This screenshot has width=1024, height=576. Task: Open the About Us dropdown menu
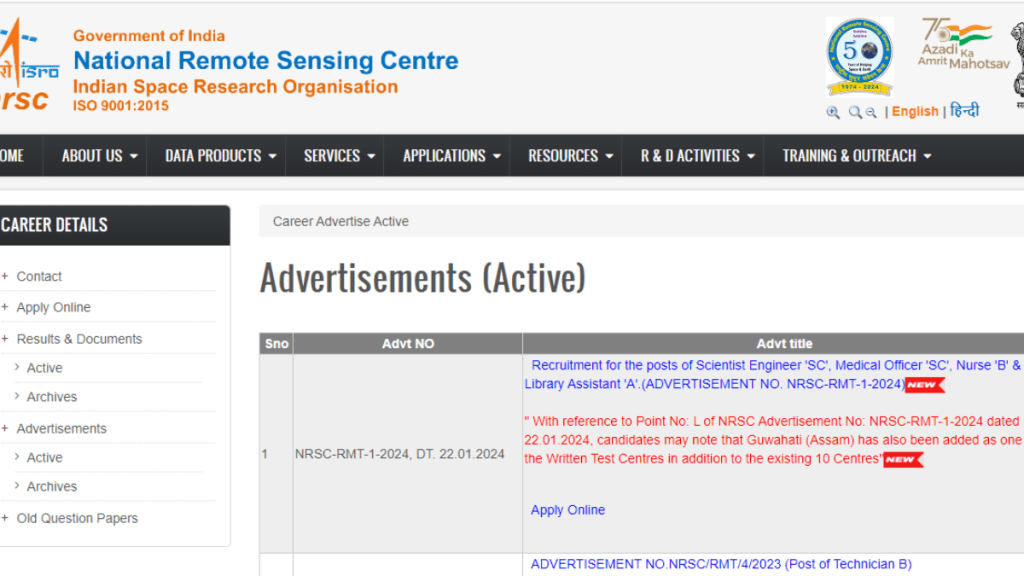(x=99, y=156)
